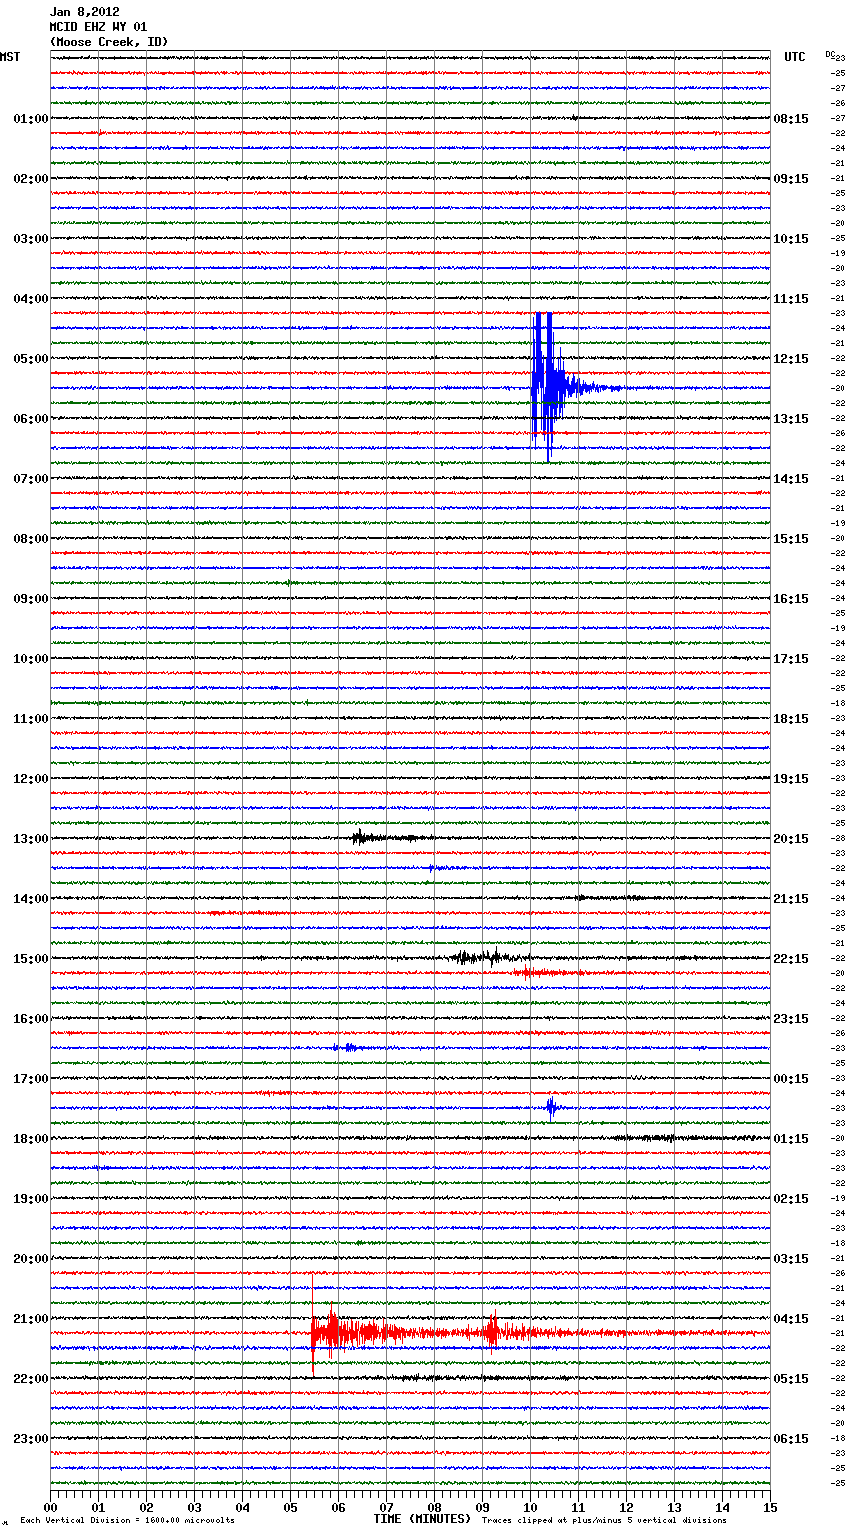Image resolution: width=850 pixels, height=1534 pixels.
Task: Click the '22:15' UTC time label
Action: (x=791, y=959)
